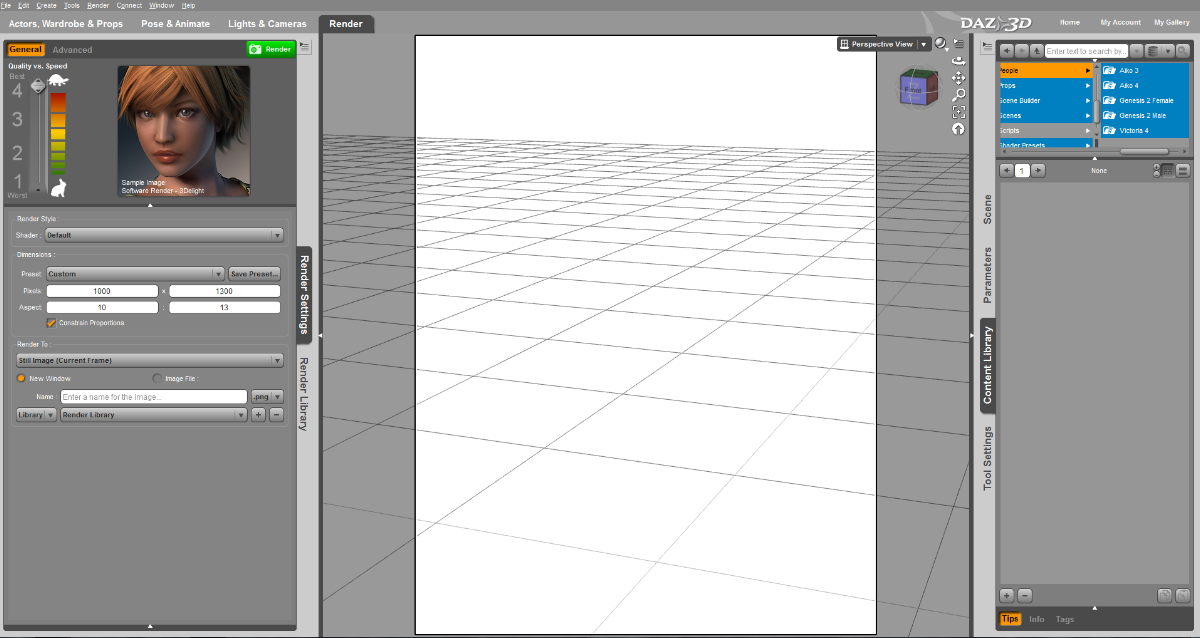Open the Still Image (Current Frame) dropdown
The height and width of the screenshot is (638, 1200).
click(x=150, y=360)
